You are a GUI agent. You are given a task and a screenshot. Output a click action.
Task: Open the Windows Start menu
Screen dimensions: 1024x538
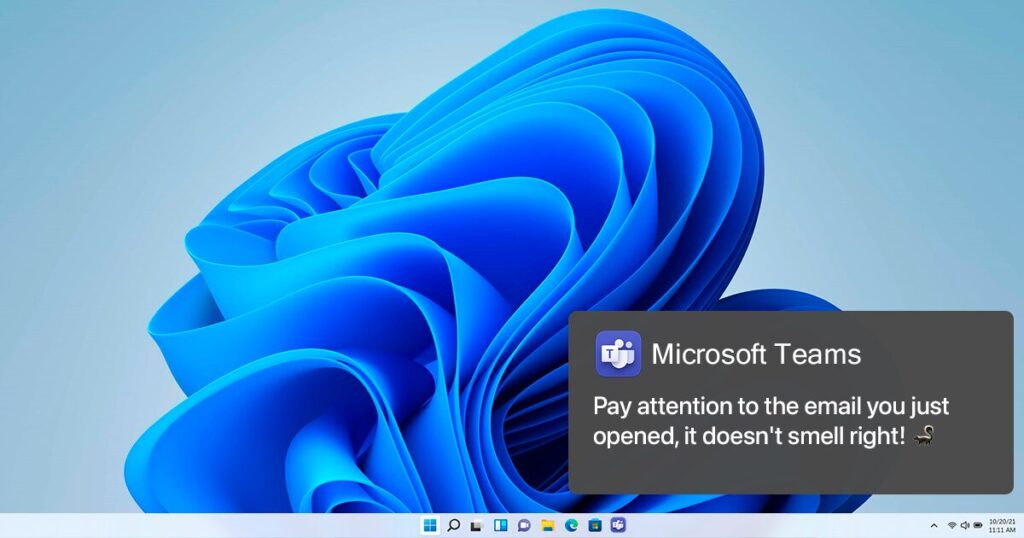pos(430,526)
